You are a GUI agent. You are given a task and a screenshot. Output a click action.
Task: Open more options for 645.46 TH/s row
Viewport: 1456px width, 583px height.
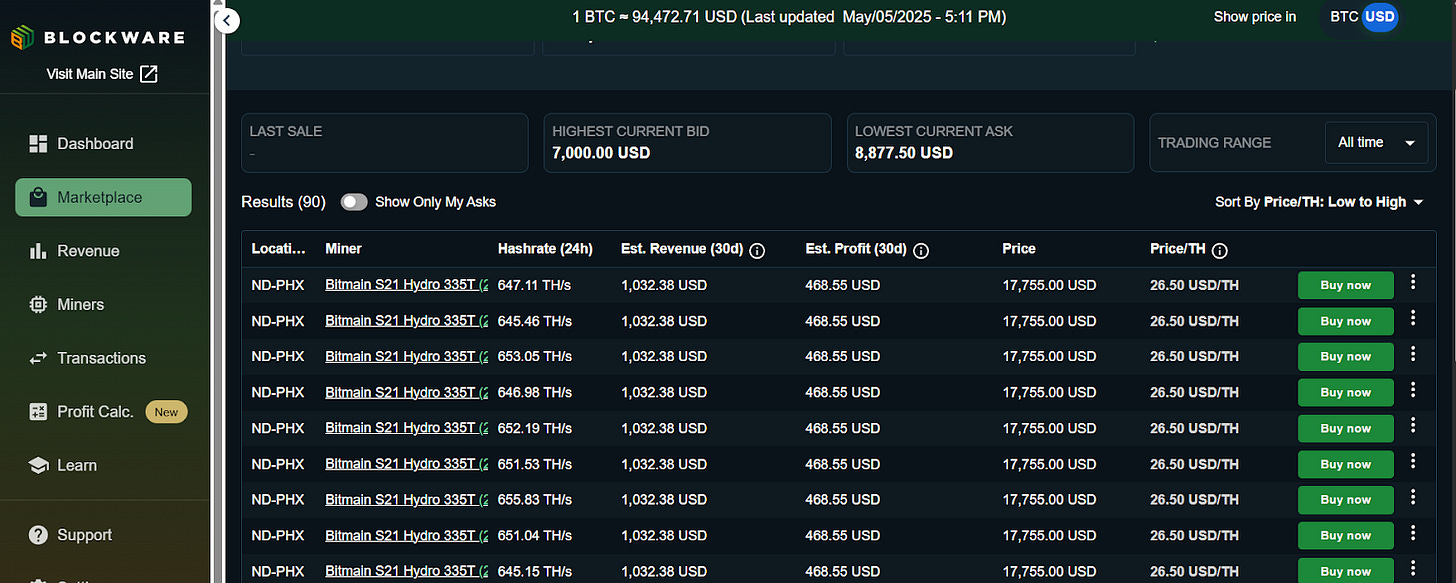pyautogui.click(x=1413, y=318)
